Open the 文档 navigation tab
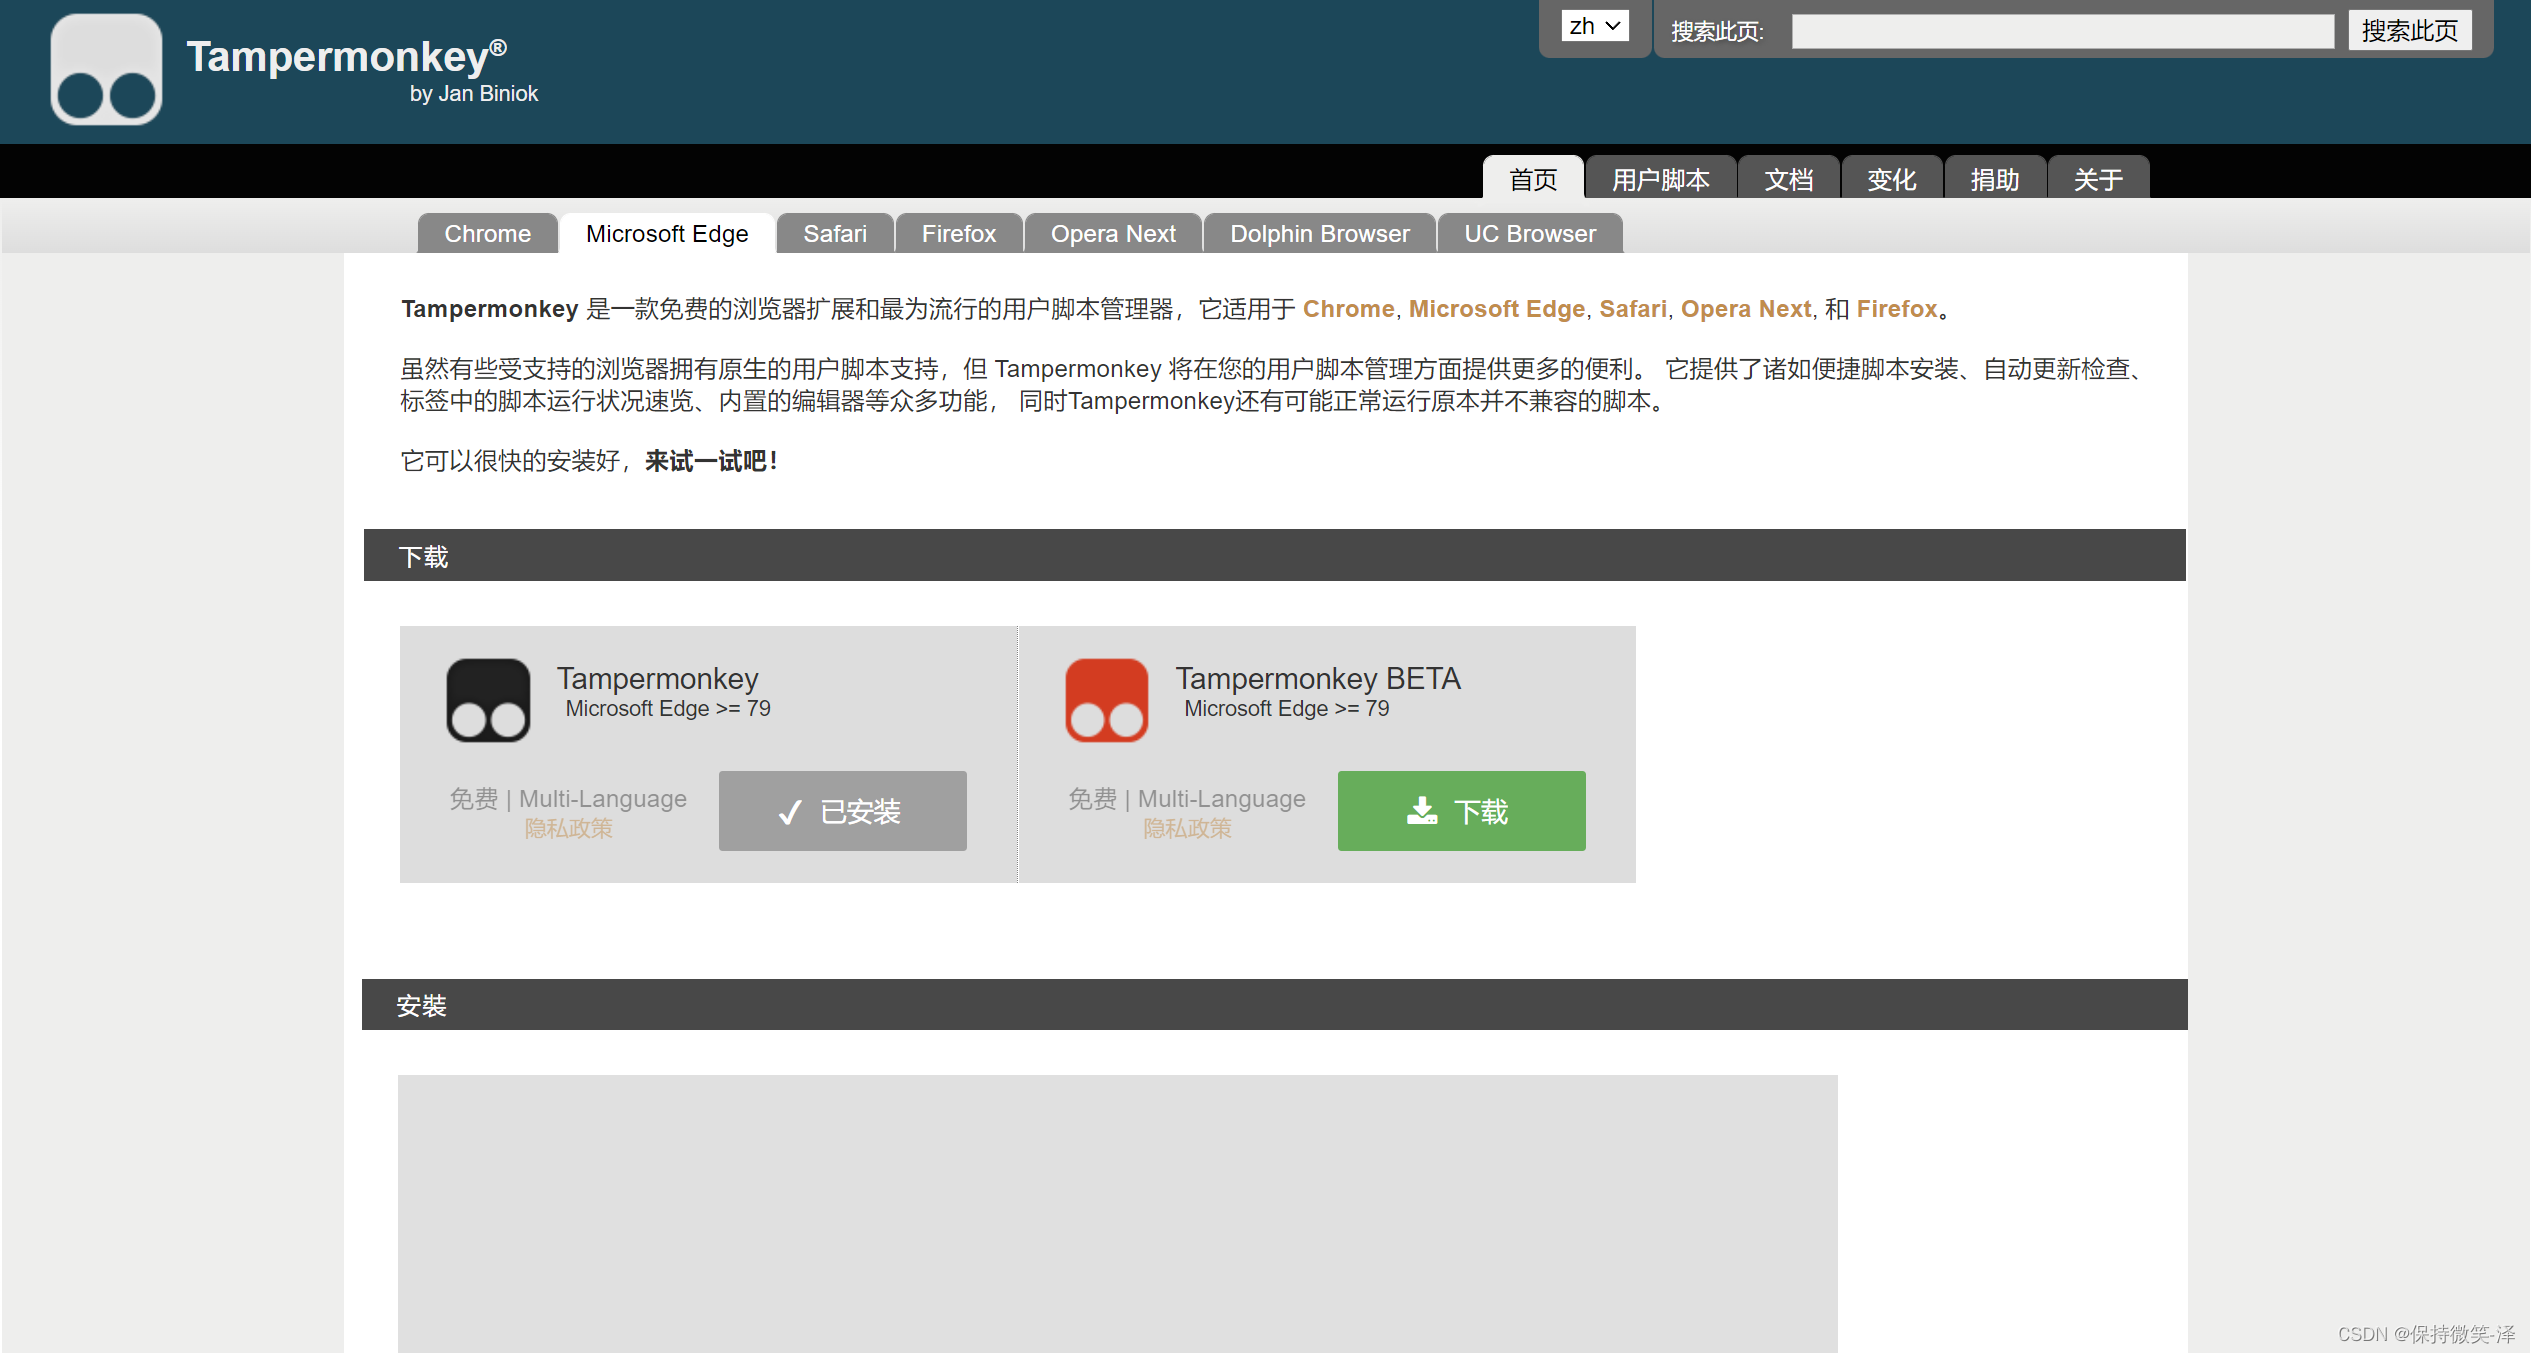Viewport: 2531px width, 1353px height. [1789, 178]
